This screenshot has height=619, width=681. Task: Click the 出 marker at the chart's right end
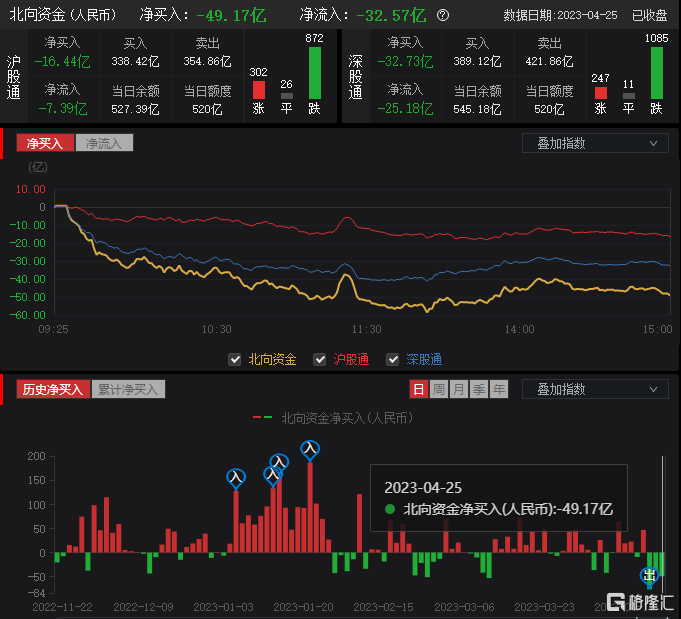coord(649,577)
